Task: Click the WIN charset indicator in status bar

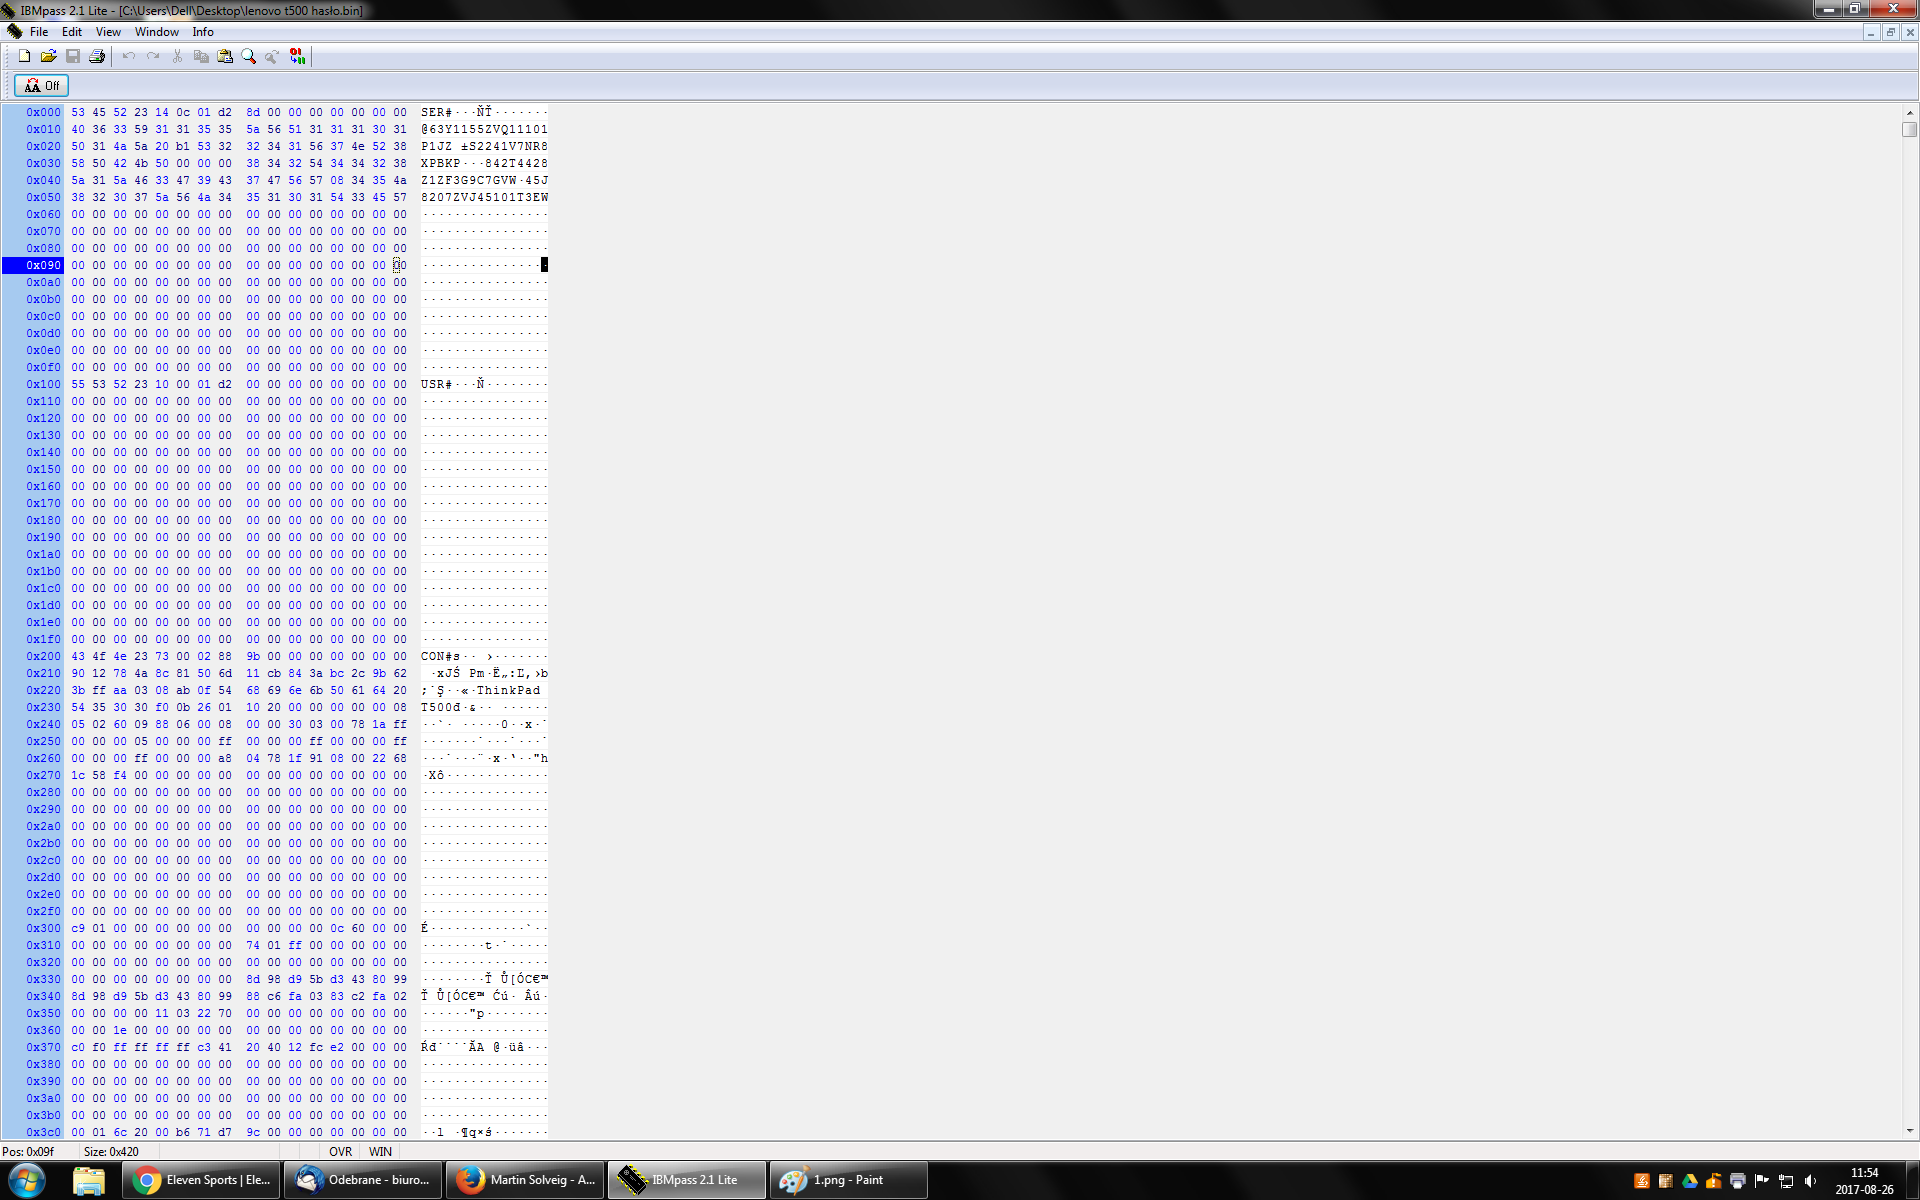Action: [380, 1152]
